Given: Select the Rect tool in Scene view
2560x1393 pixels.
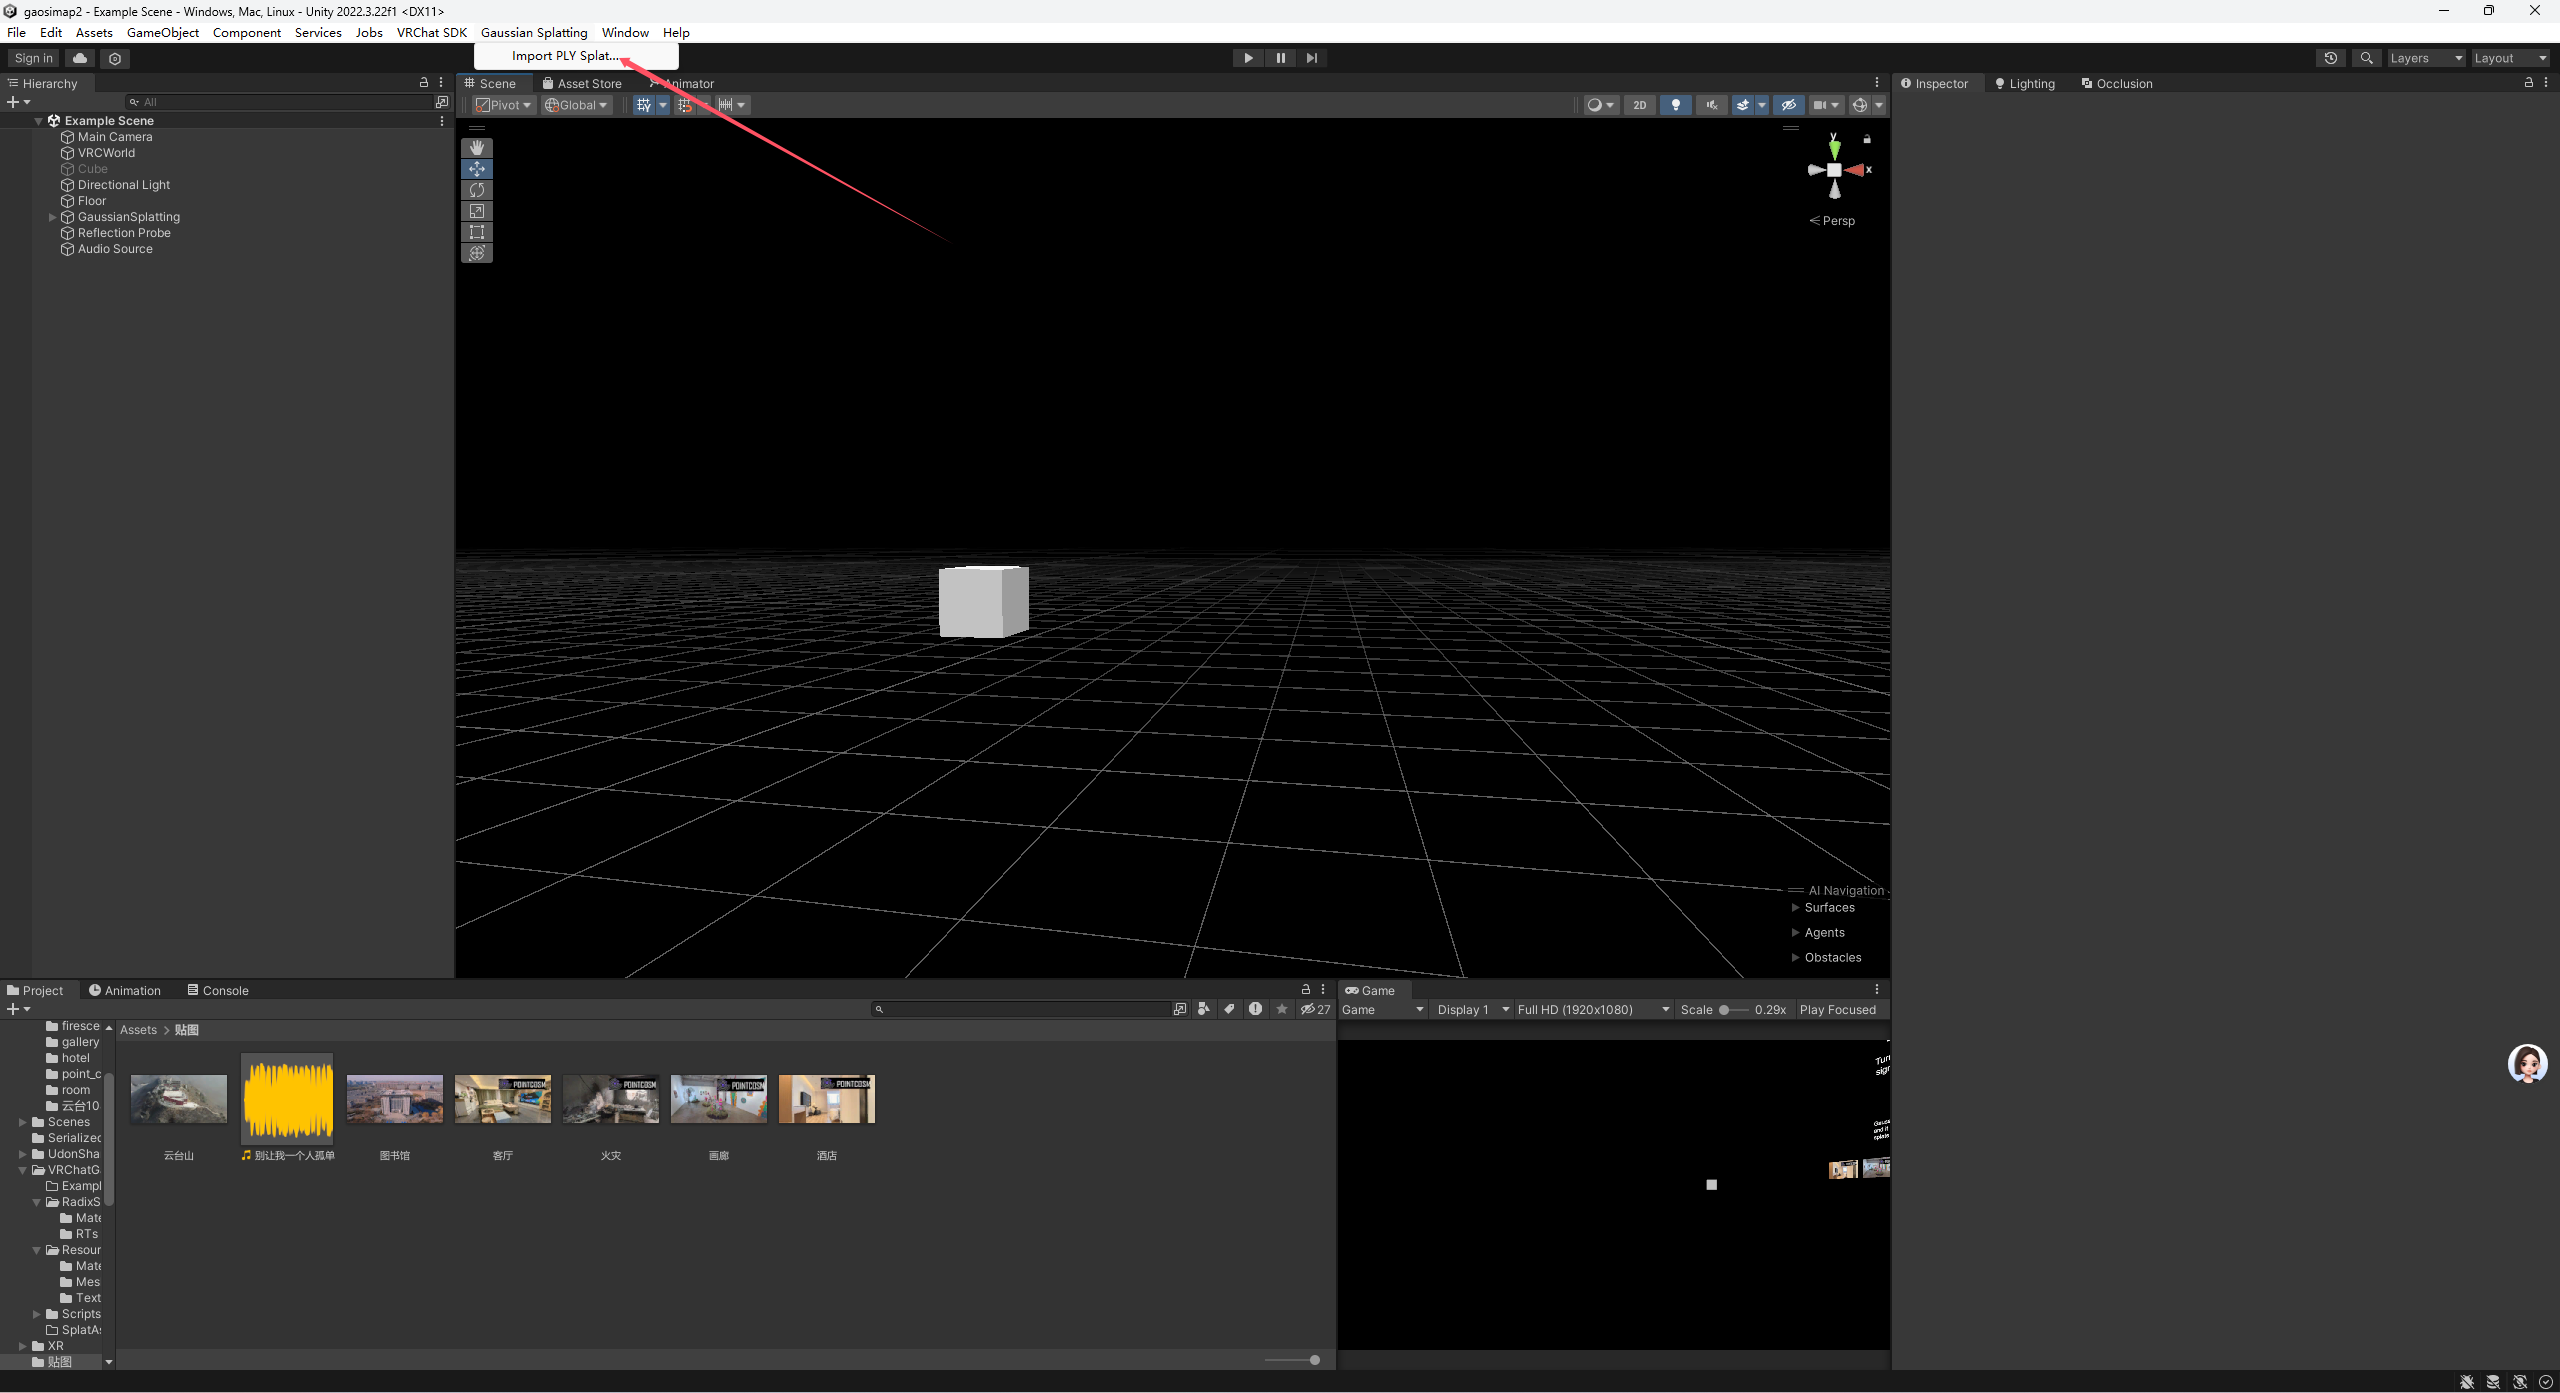Looking at the screenshot, I should tap(477, 232).
